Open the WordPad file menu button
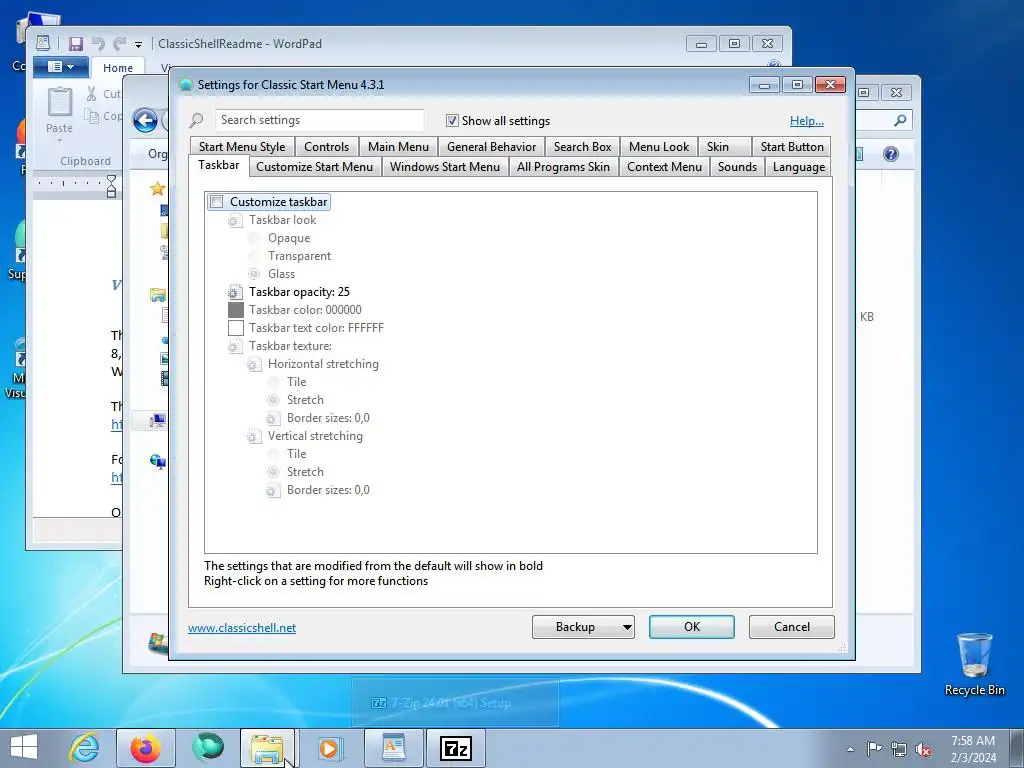 tap(59, 67)
